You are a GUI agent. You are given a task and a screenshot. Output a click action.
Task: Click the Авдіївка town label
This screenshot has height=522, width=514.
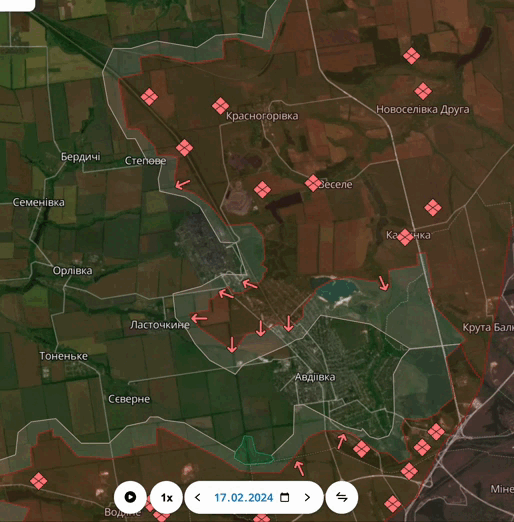click(x=315, y=377)
